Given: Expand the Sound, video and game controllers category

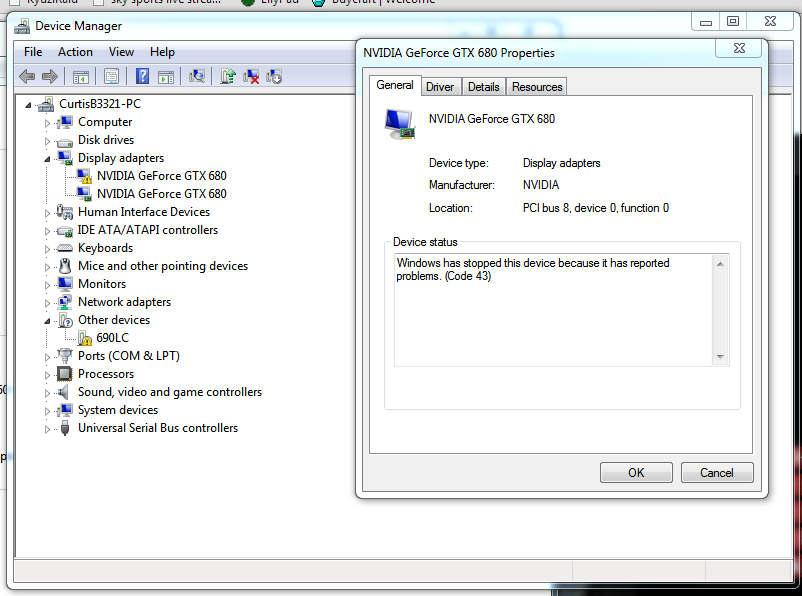Looking at the screenshot, I should tap(47, 393).
